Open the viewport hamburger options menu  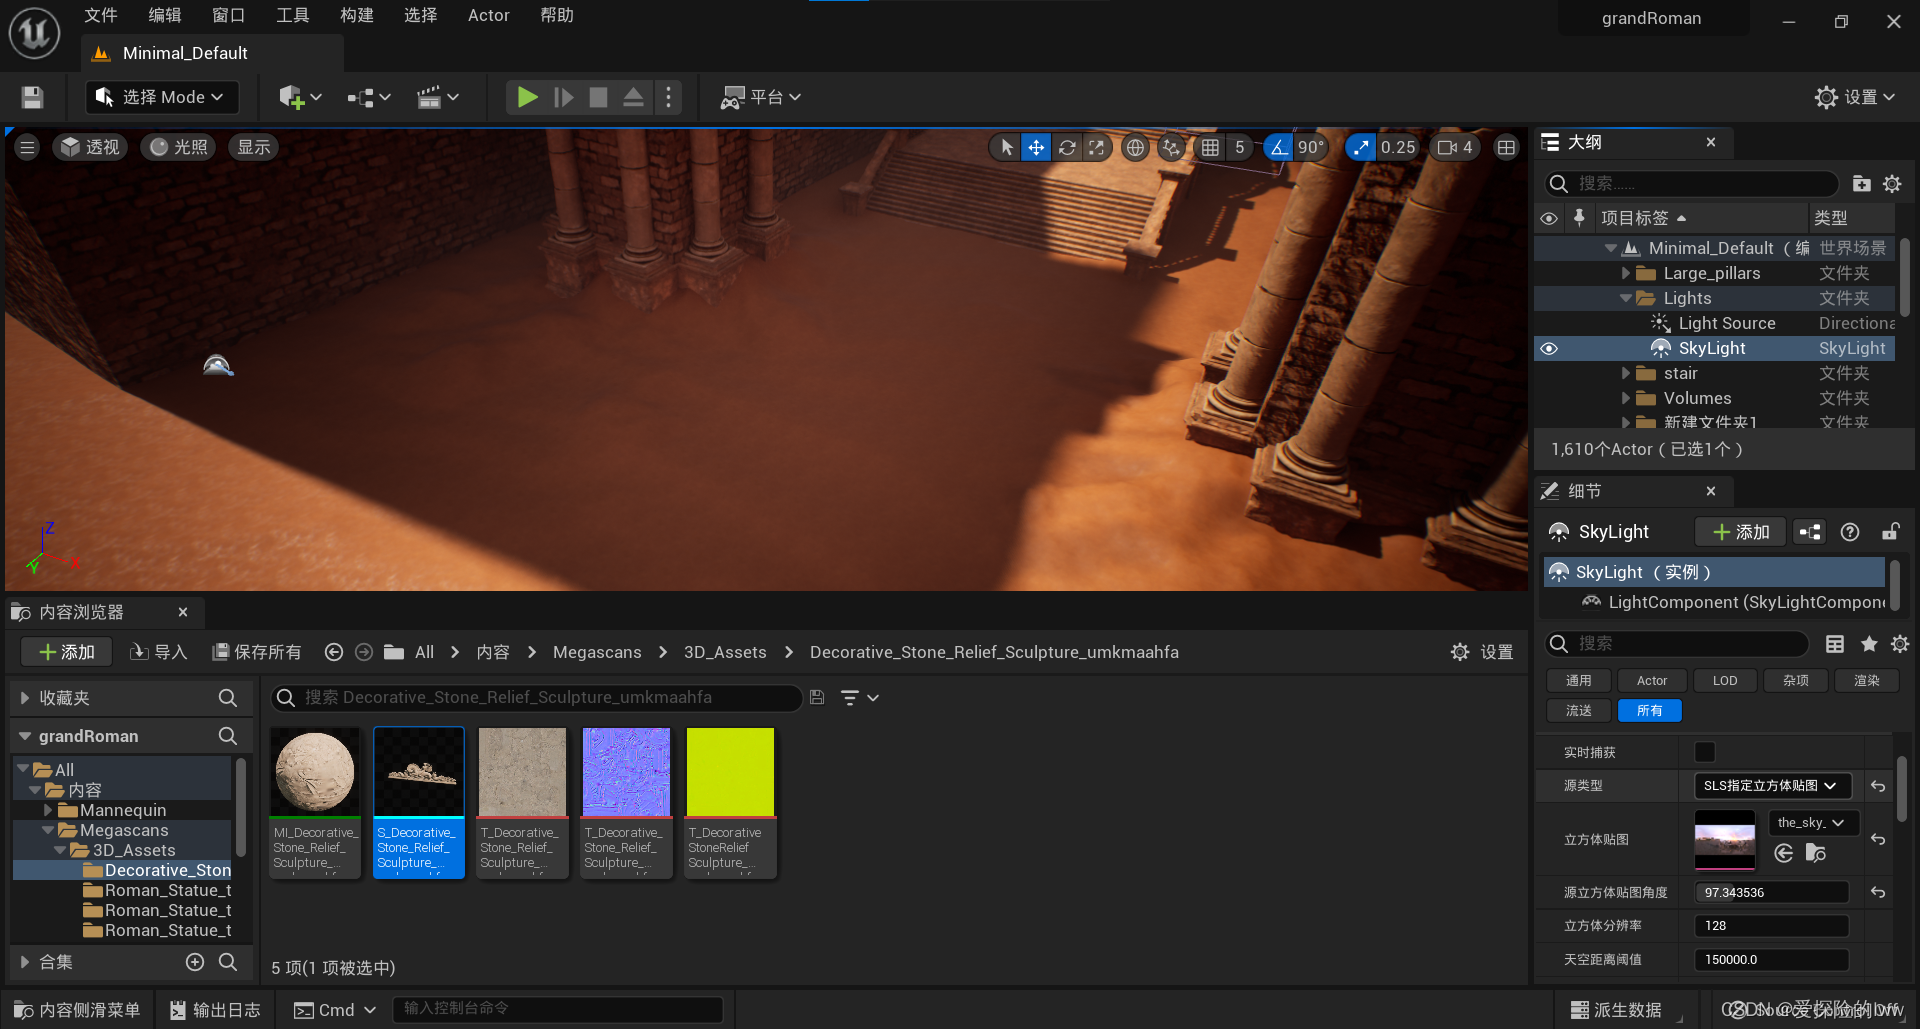point(27,148)
